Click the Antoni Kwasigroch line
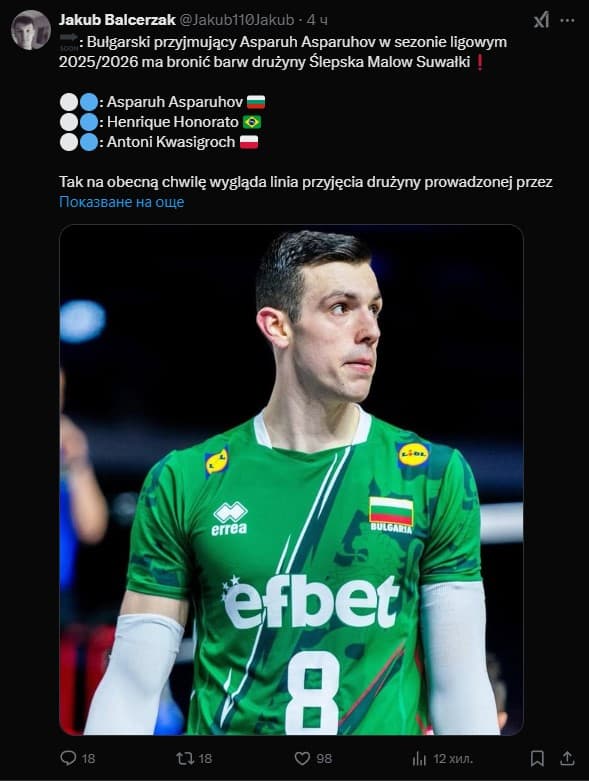The width and height of the screenshot is (589, 781). pos(159,142)
